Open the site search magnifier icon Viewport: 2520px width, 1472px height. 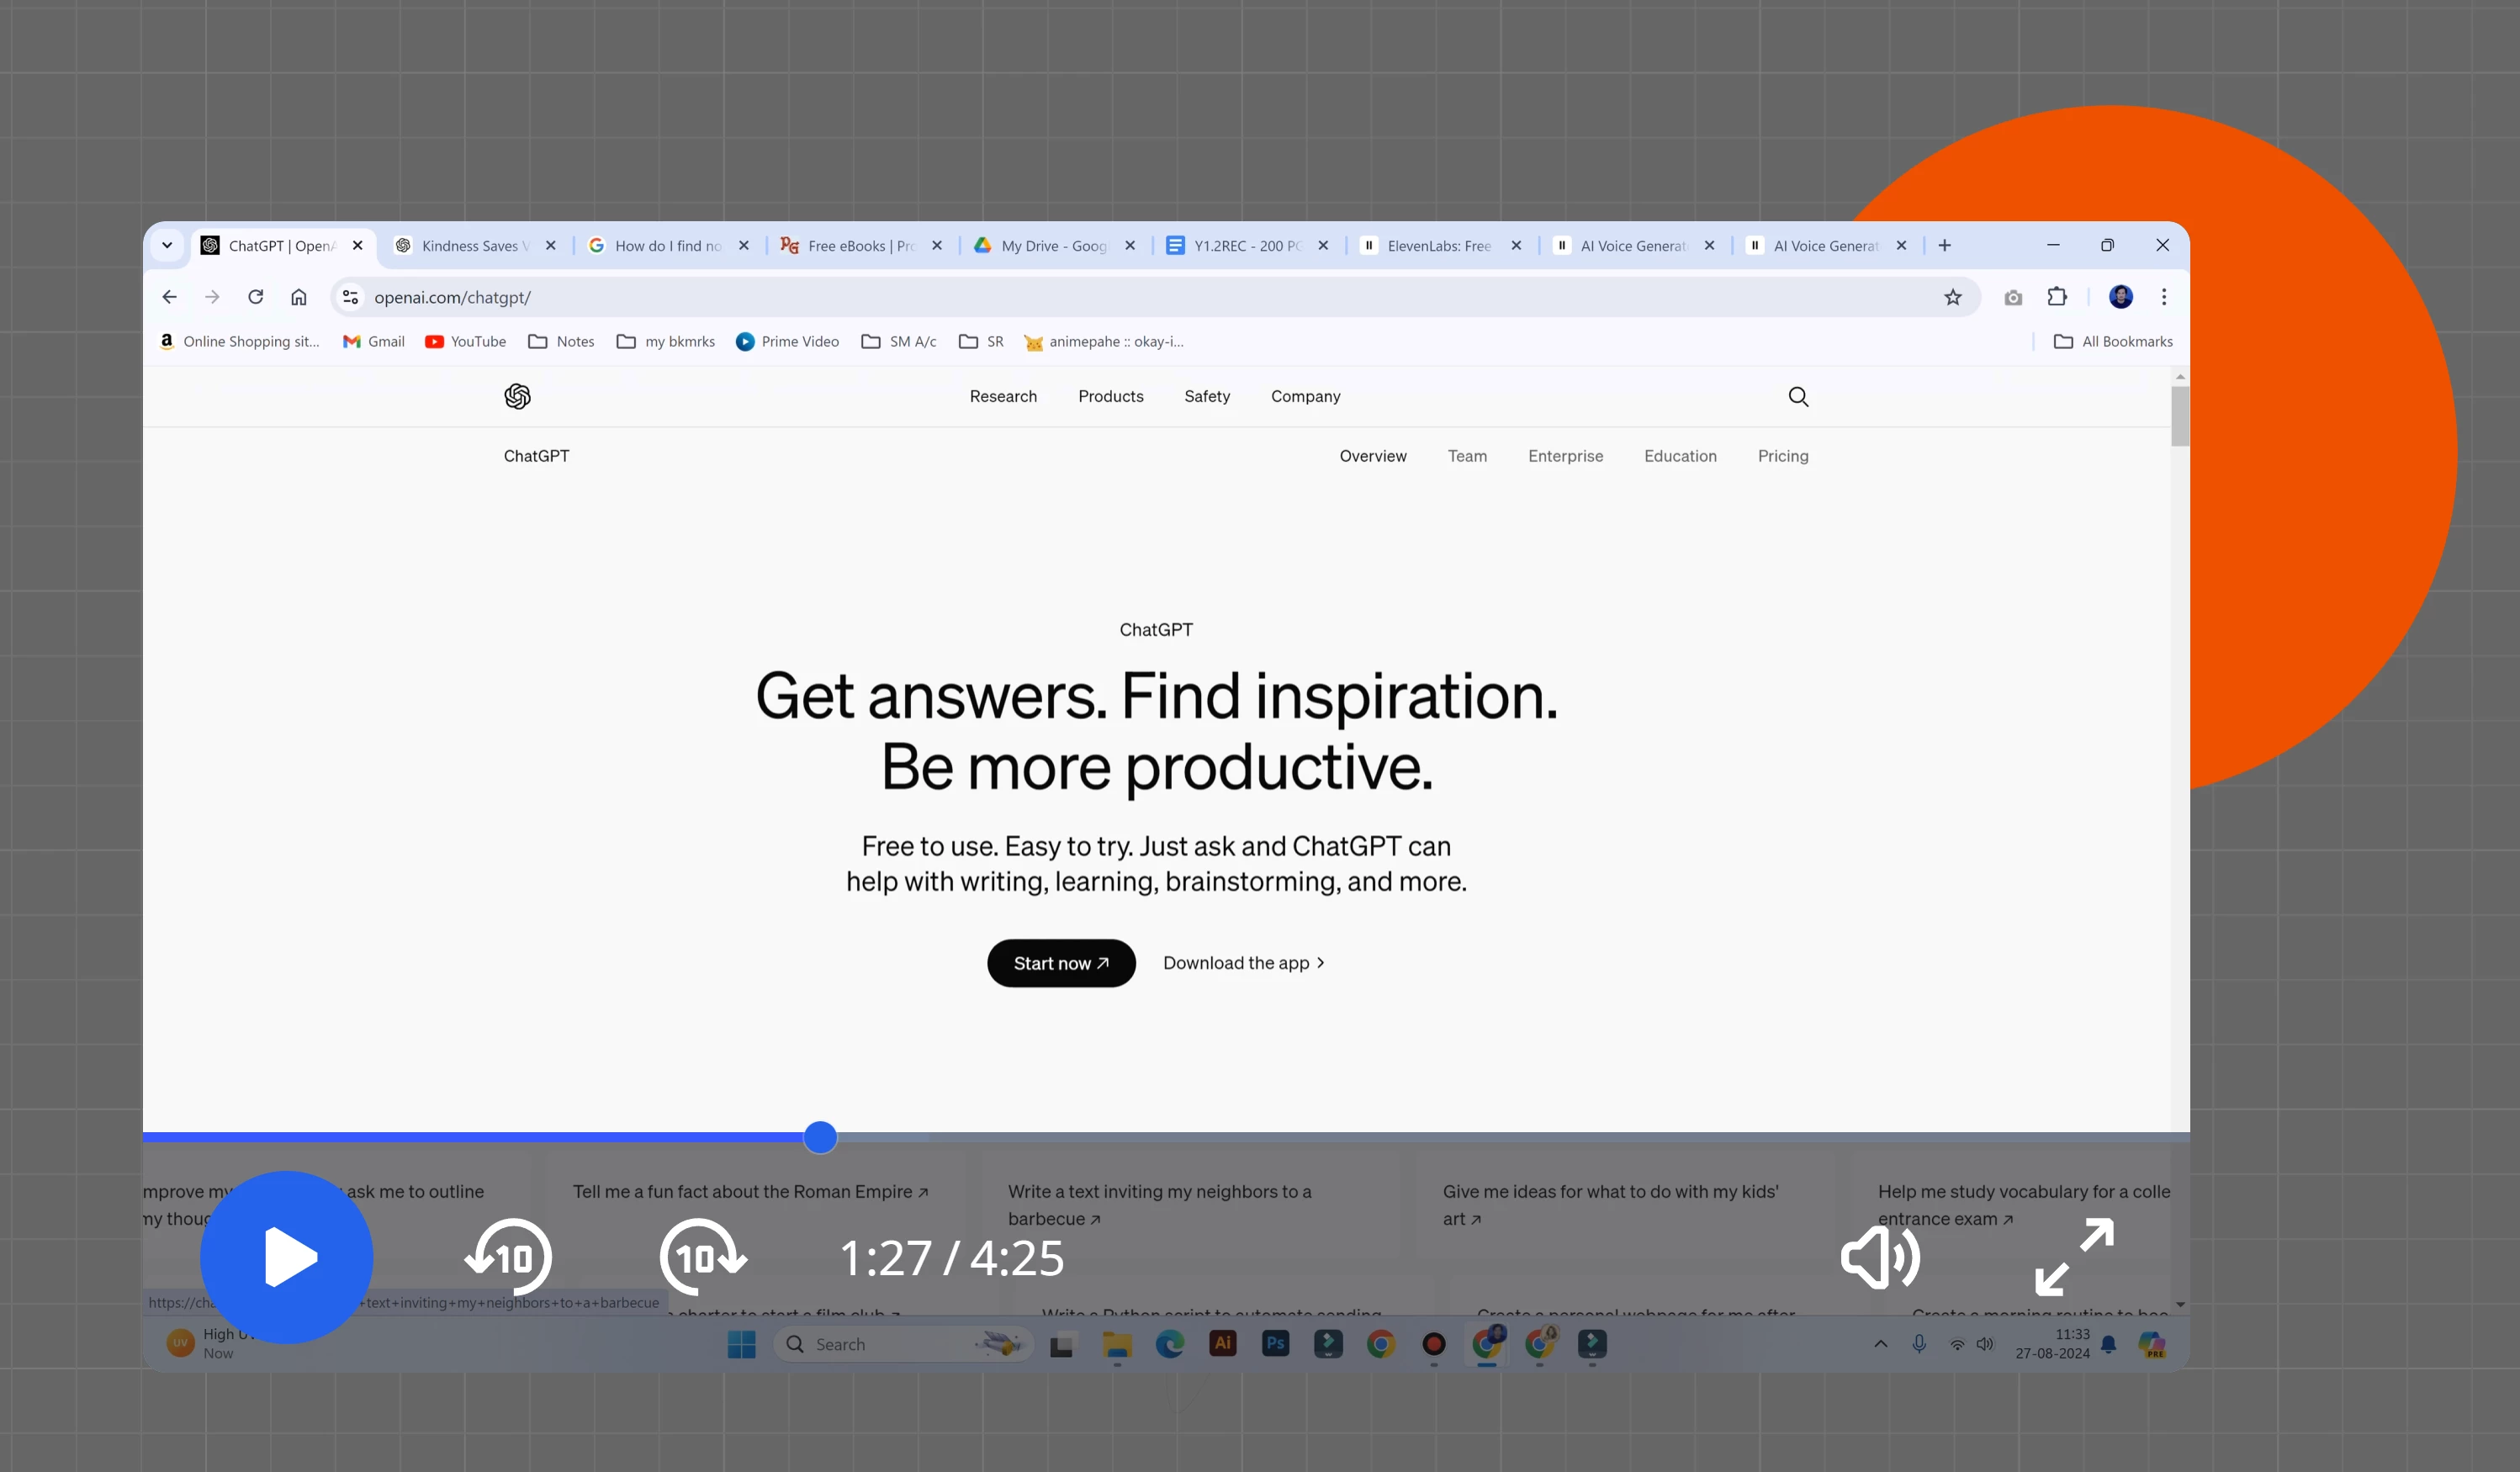[x=1798, y=397]
